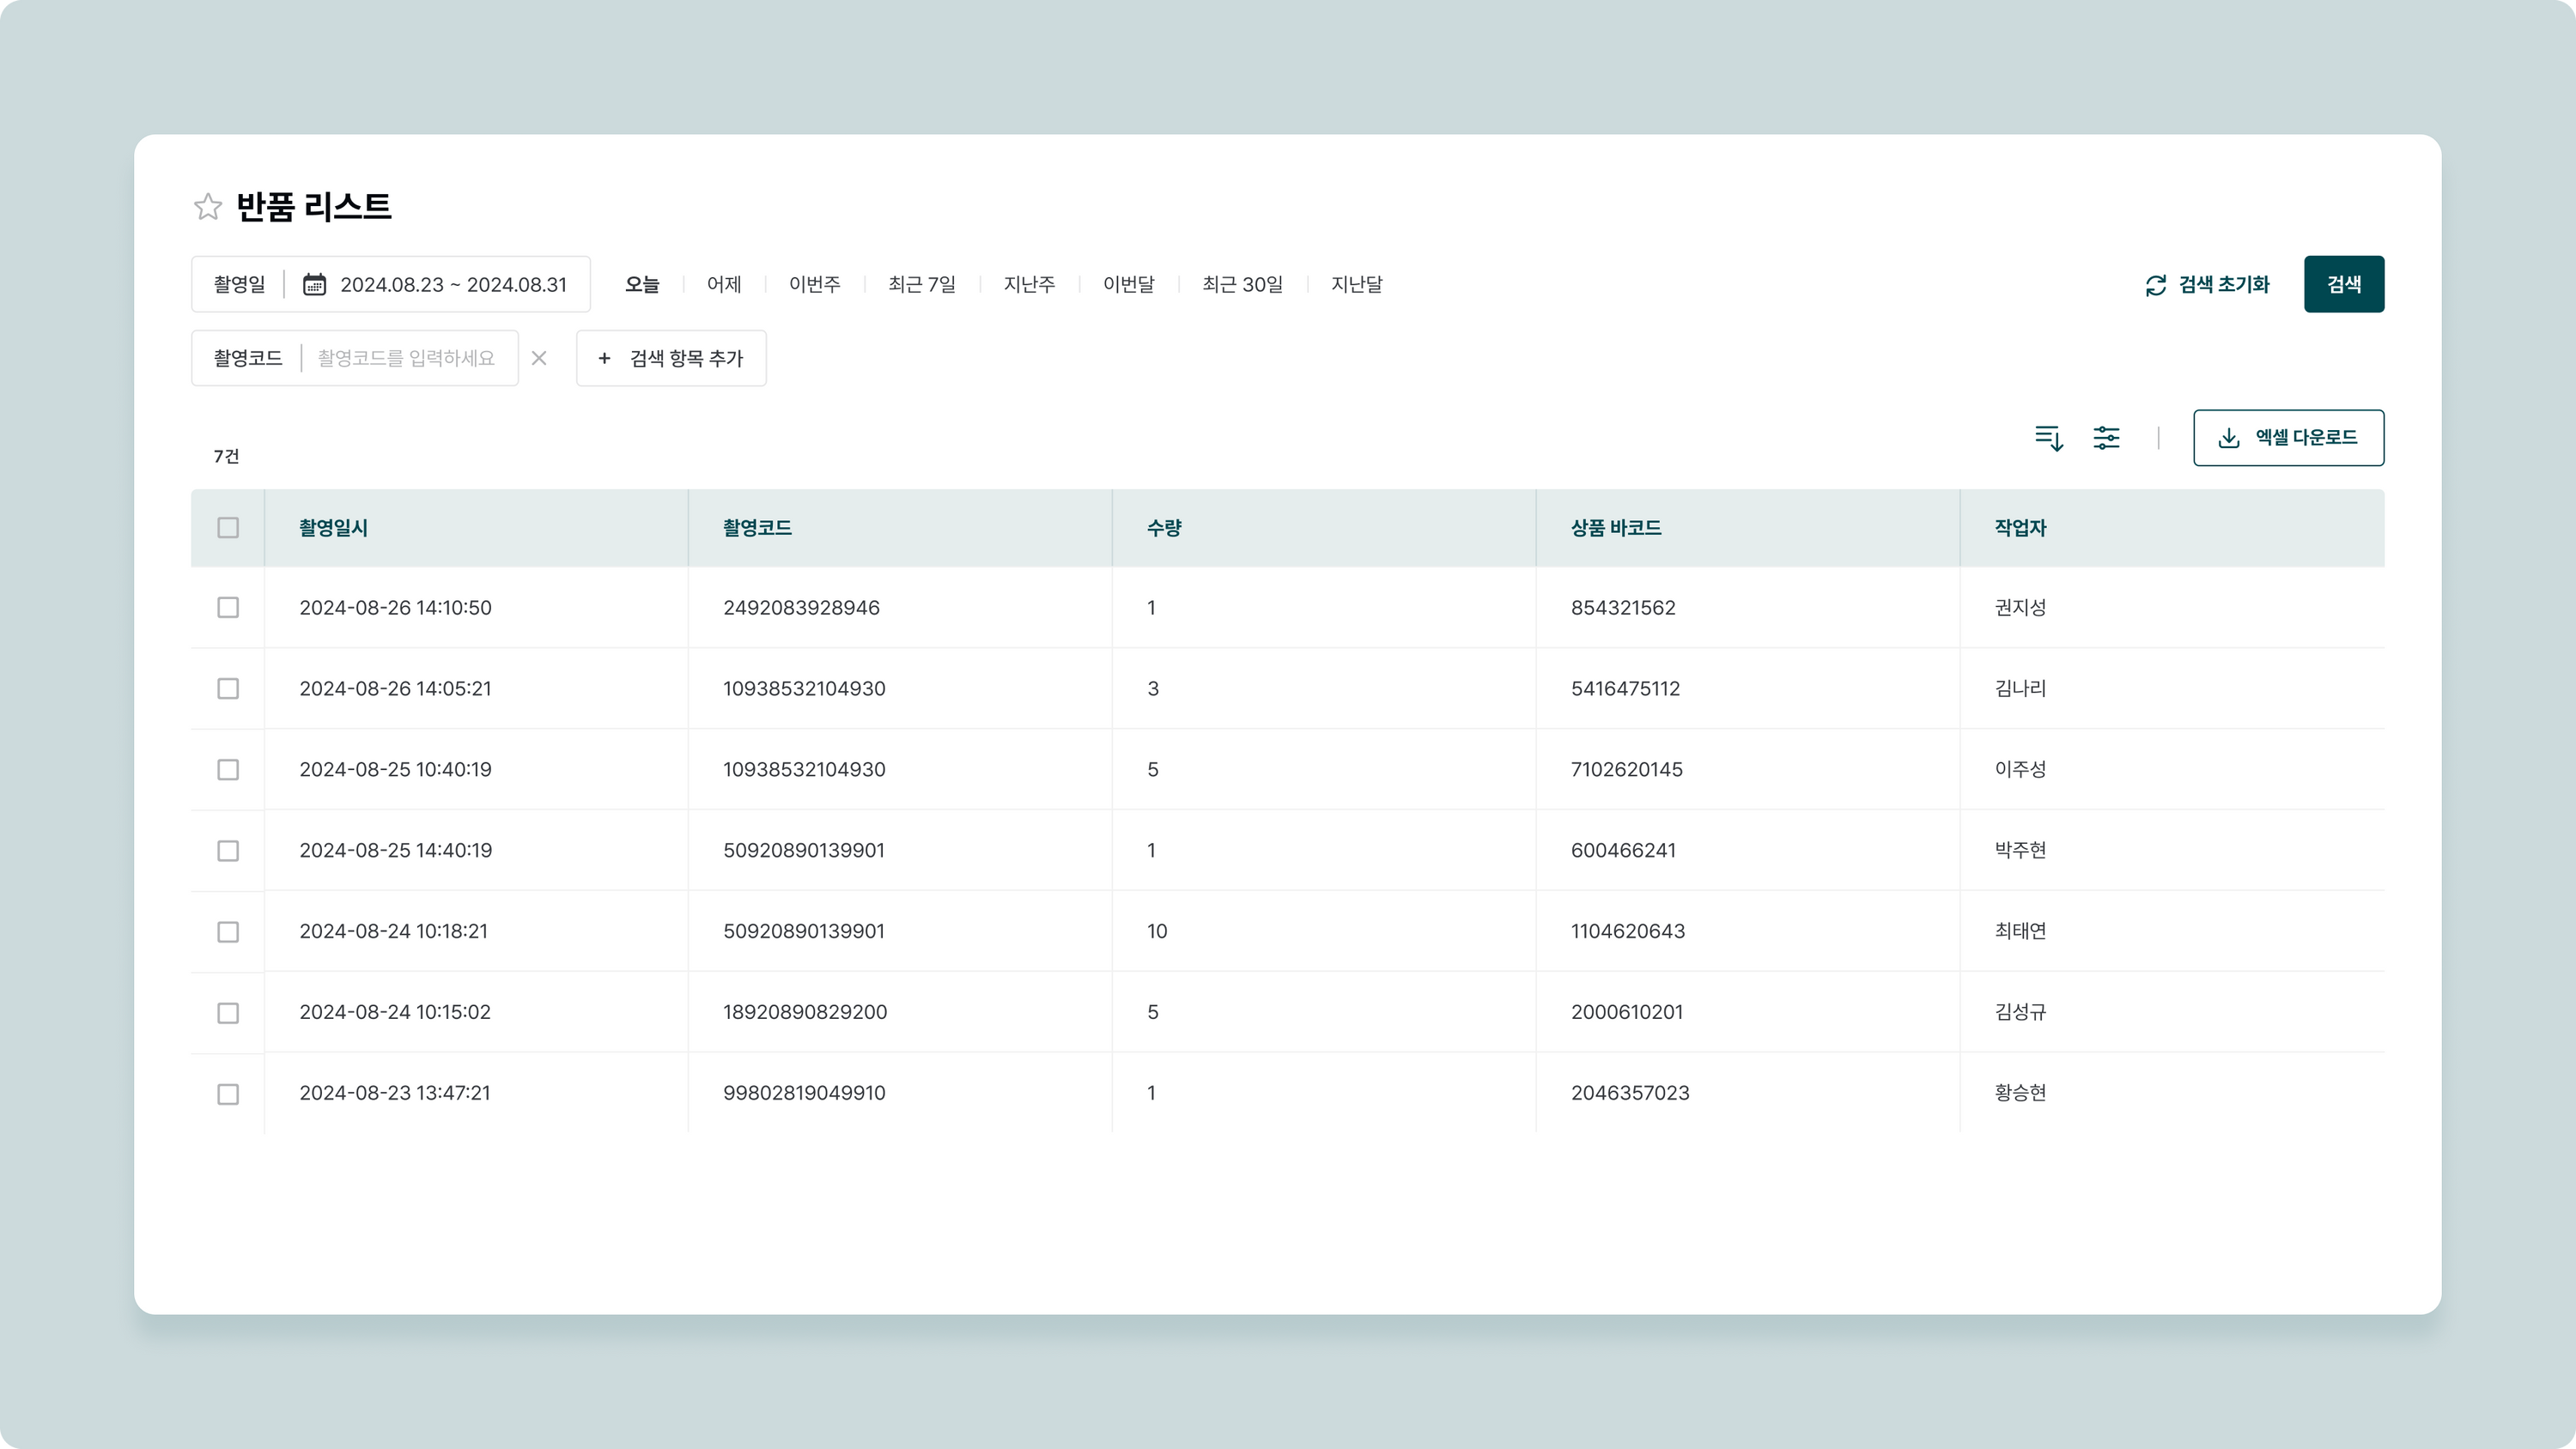Click the refresh icon in 검색 초기화

point(2156,285)
